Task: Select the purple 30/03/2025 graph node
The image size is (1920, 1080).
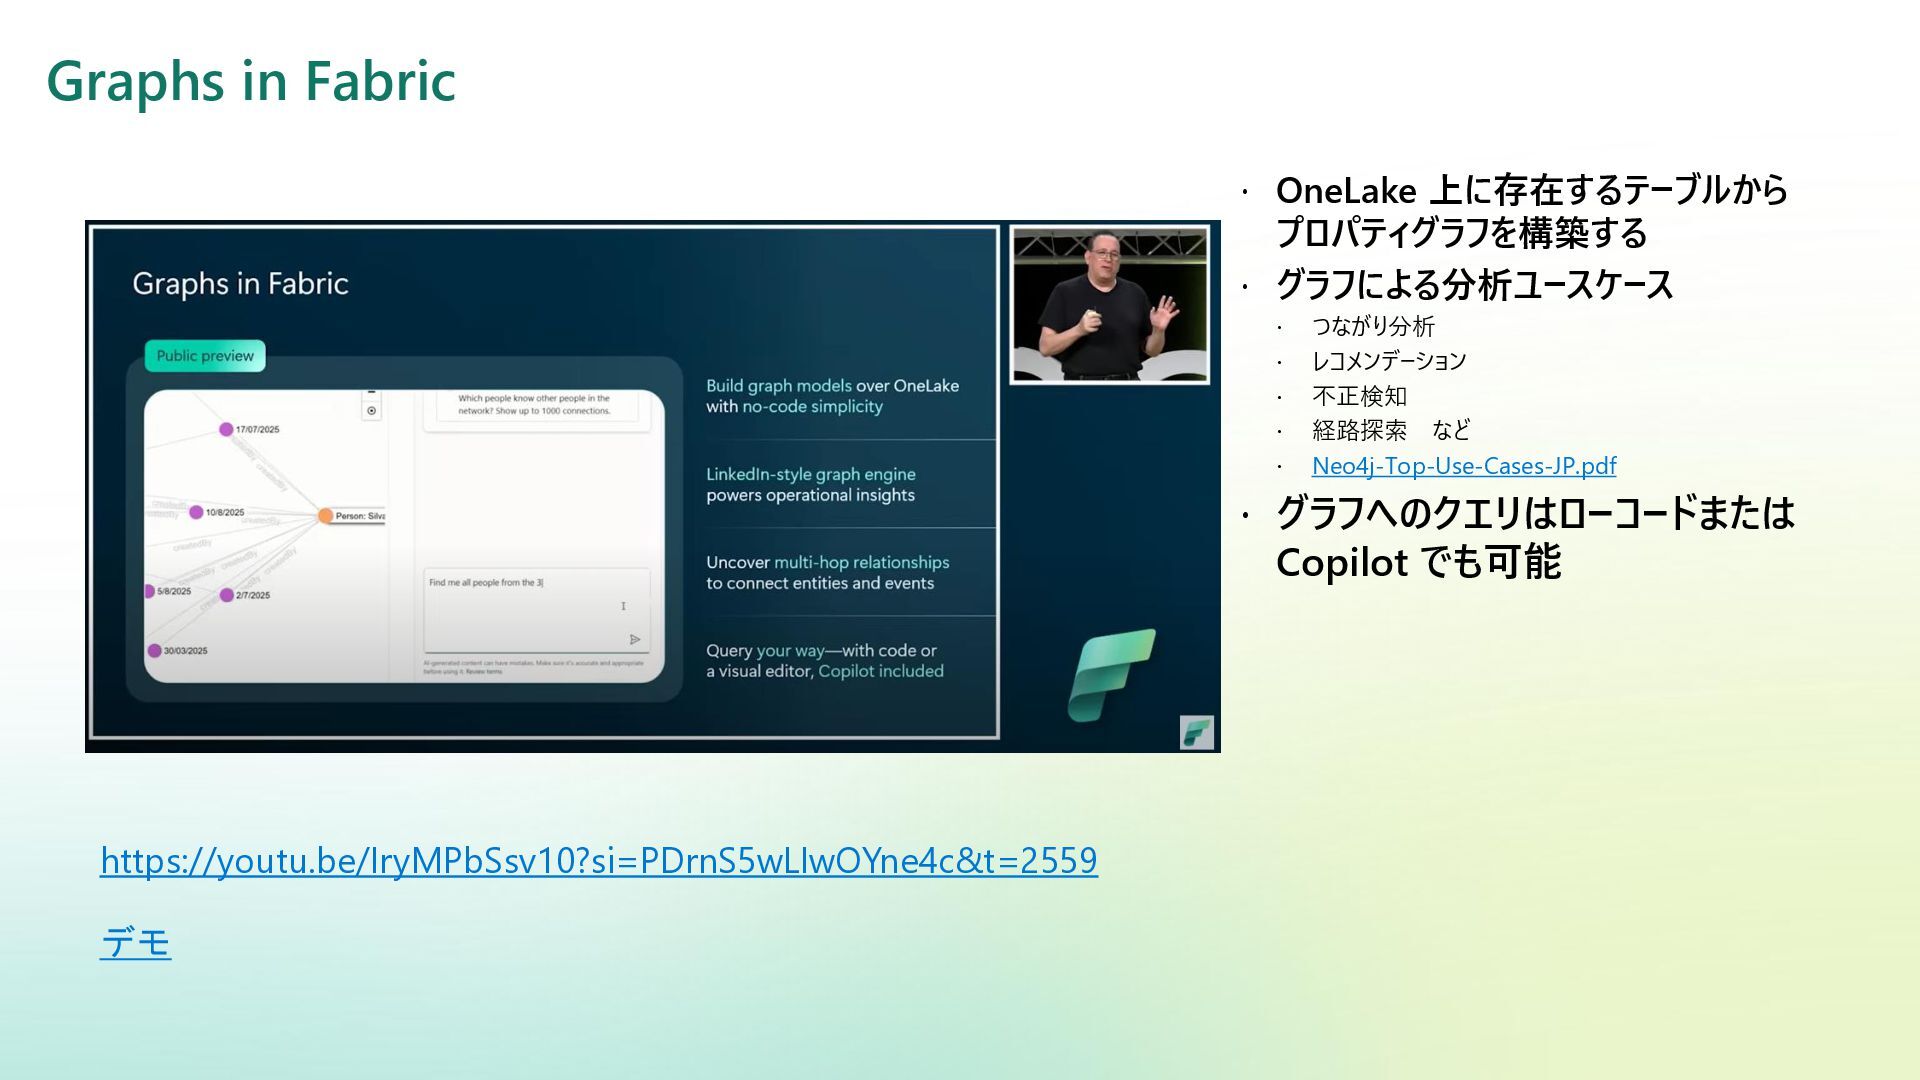Action: (x=154, y=651)
